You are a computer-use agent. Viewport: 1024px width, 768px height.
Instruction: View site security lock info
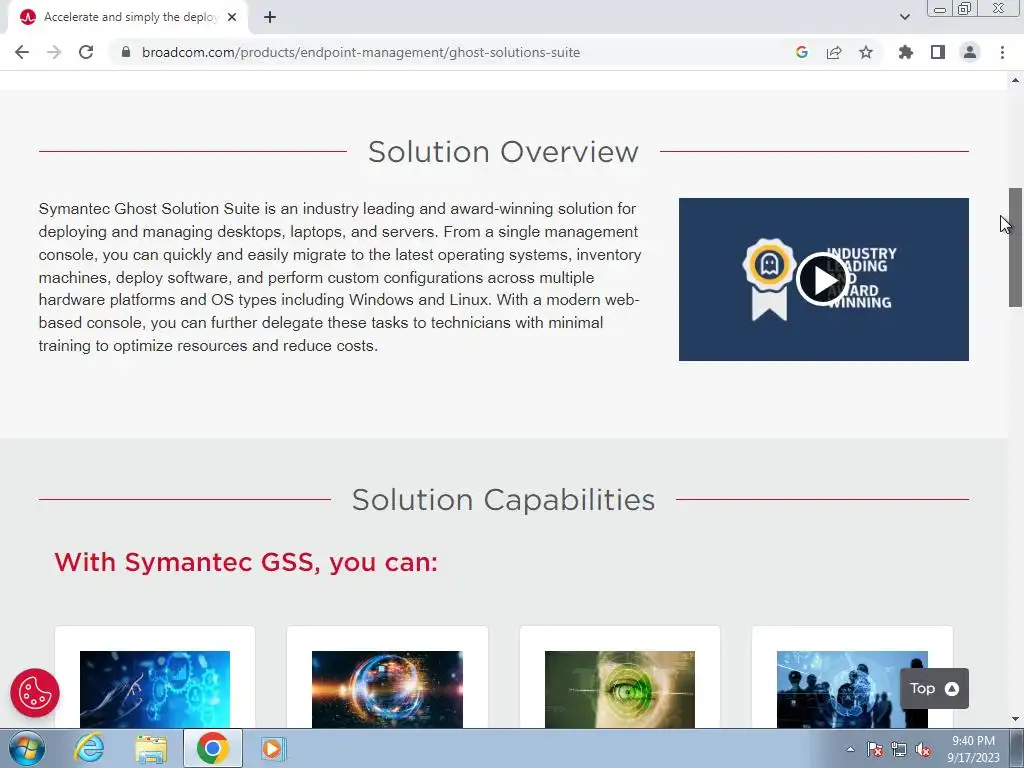126,52
